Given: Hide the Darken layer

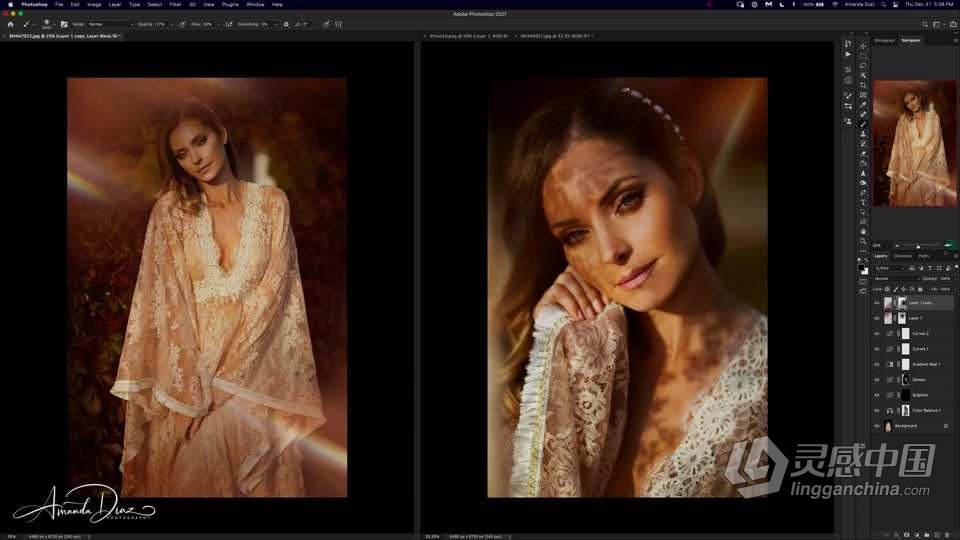Looking at the screenshot, I should click(877, 380).
